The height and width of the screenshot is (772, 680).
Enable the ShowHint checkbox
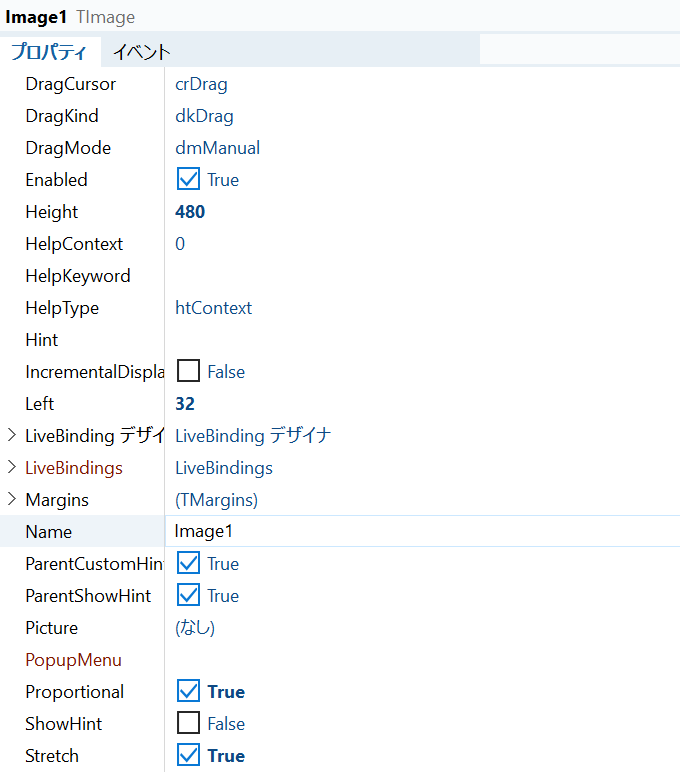pos(188,724)
